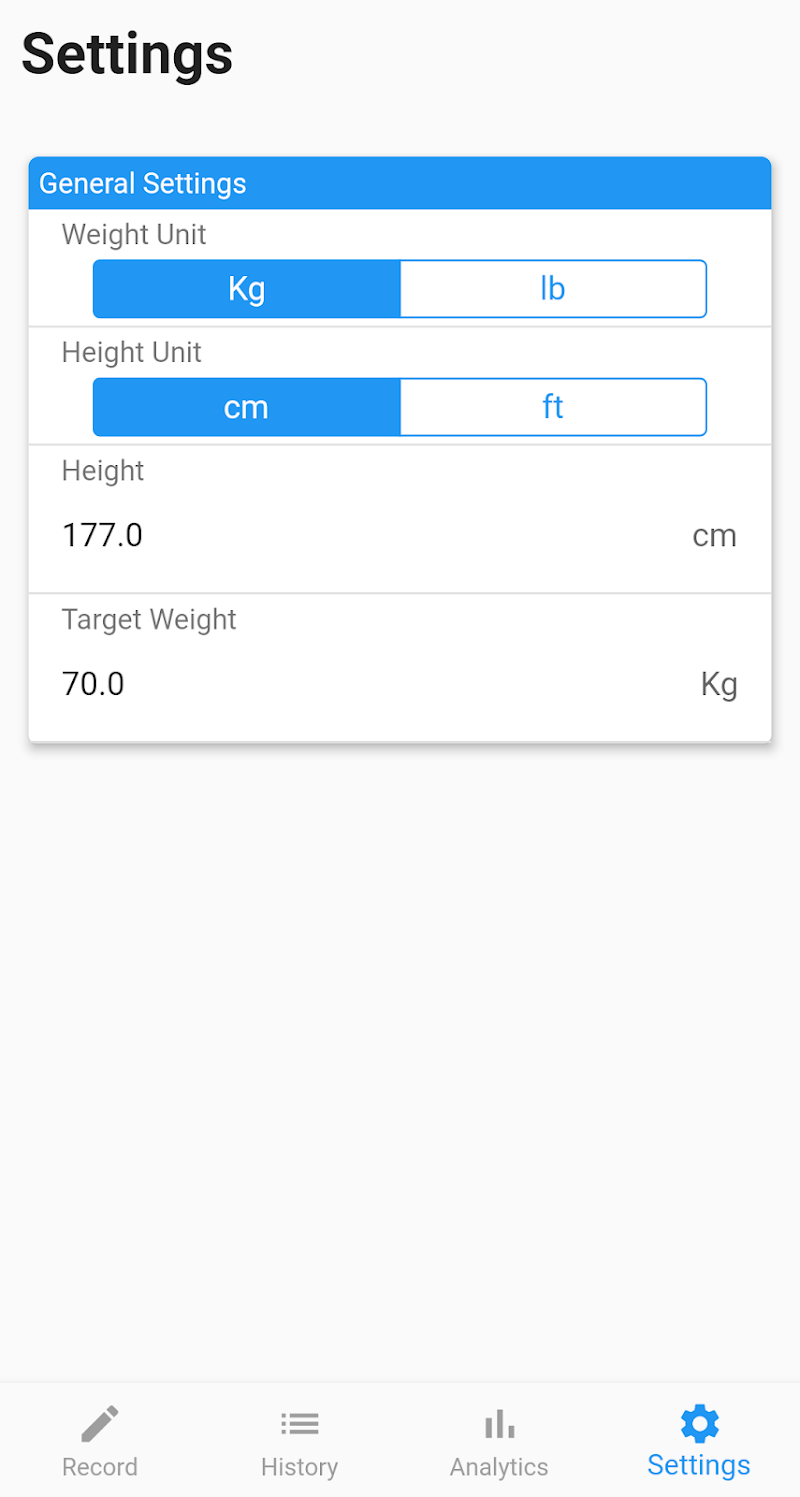Tap the gear icon in bottom bar

coord(699,1422)
